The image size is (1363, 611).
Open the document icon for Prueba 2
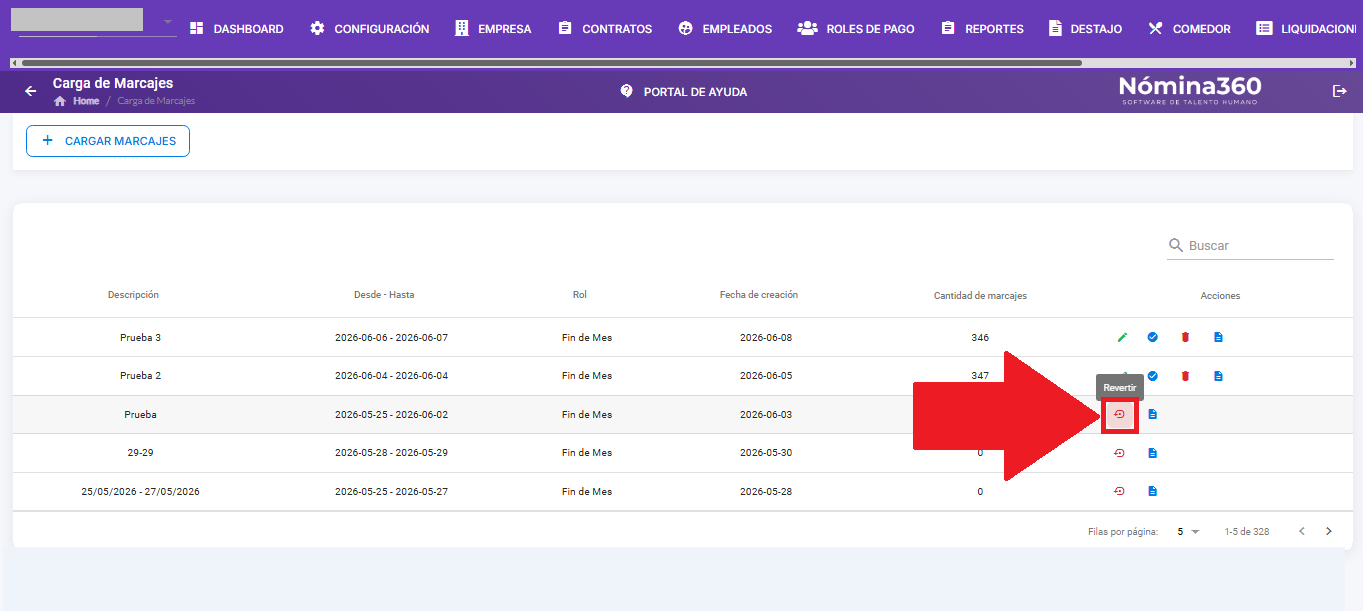click(1218, 376)
